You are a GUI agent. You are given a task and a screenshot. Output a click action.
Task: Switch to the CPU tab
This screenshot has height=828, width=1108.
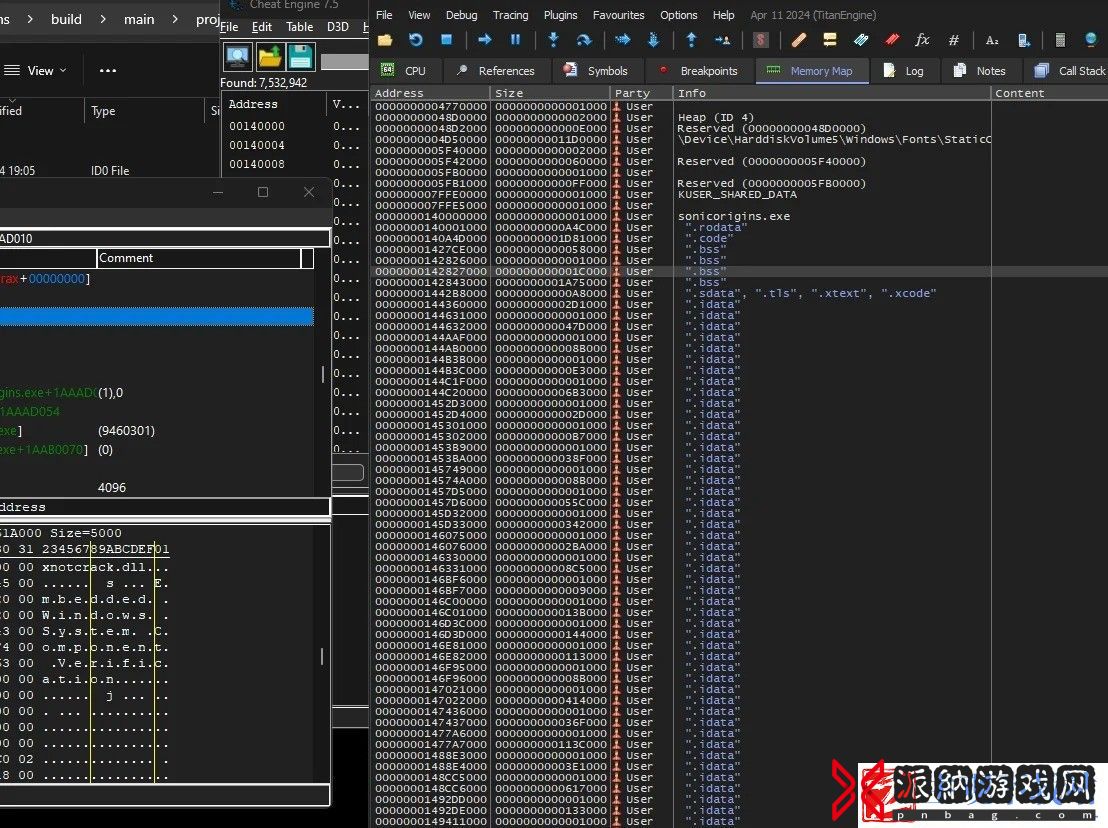tap(405, 71)
